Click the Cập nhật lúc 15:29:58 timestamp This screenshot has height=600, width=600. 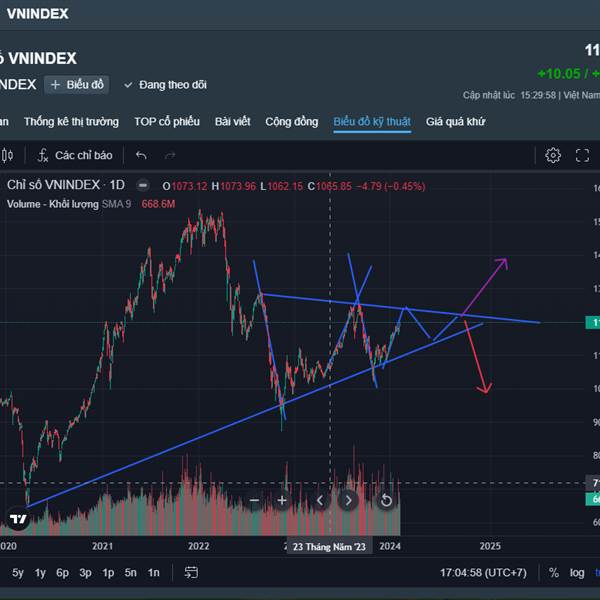pos(509,95)
